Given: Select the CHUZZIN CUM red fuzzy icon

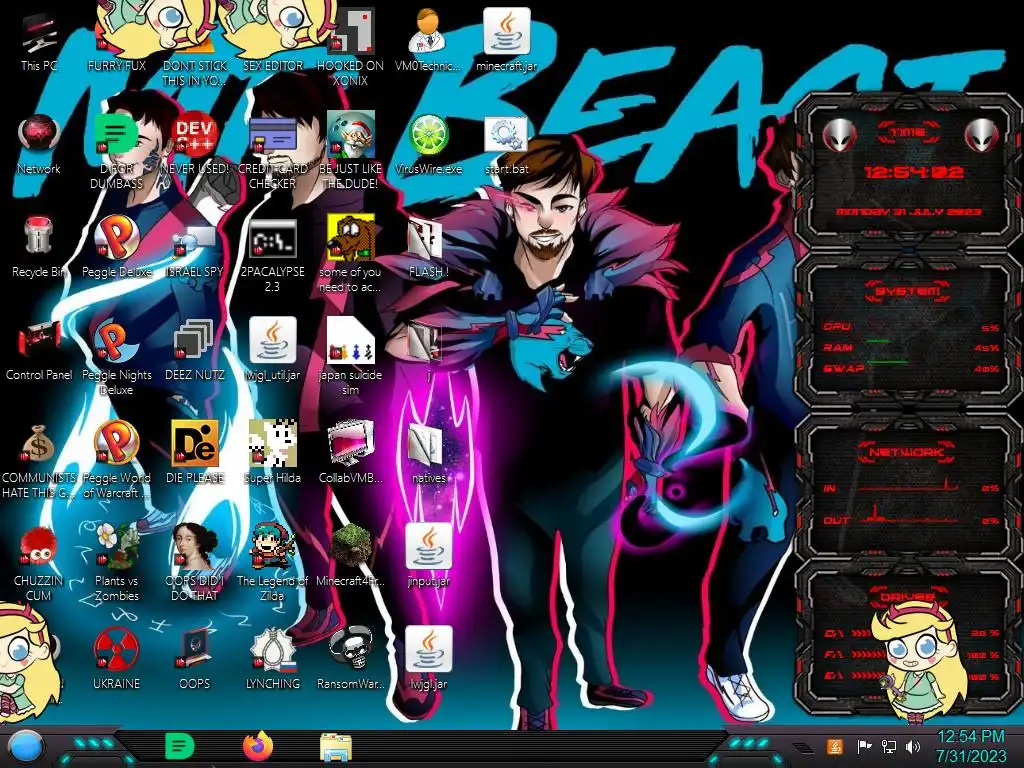Looking at the screenshot, I should click(x=39, y=563).
